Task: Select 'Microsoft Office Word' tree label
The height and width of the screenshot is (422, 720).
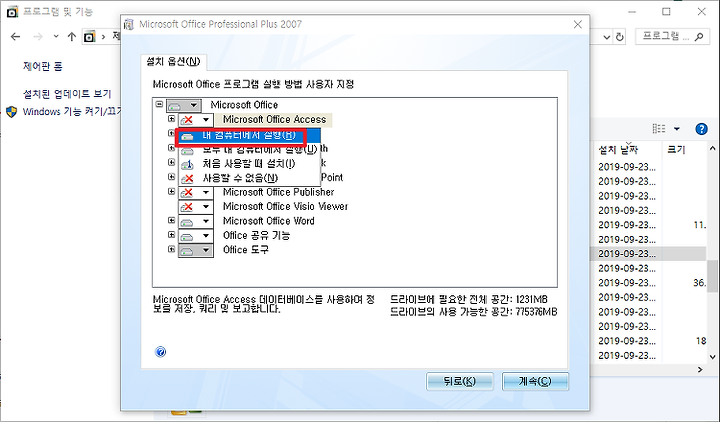Action: pos(269,221)
